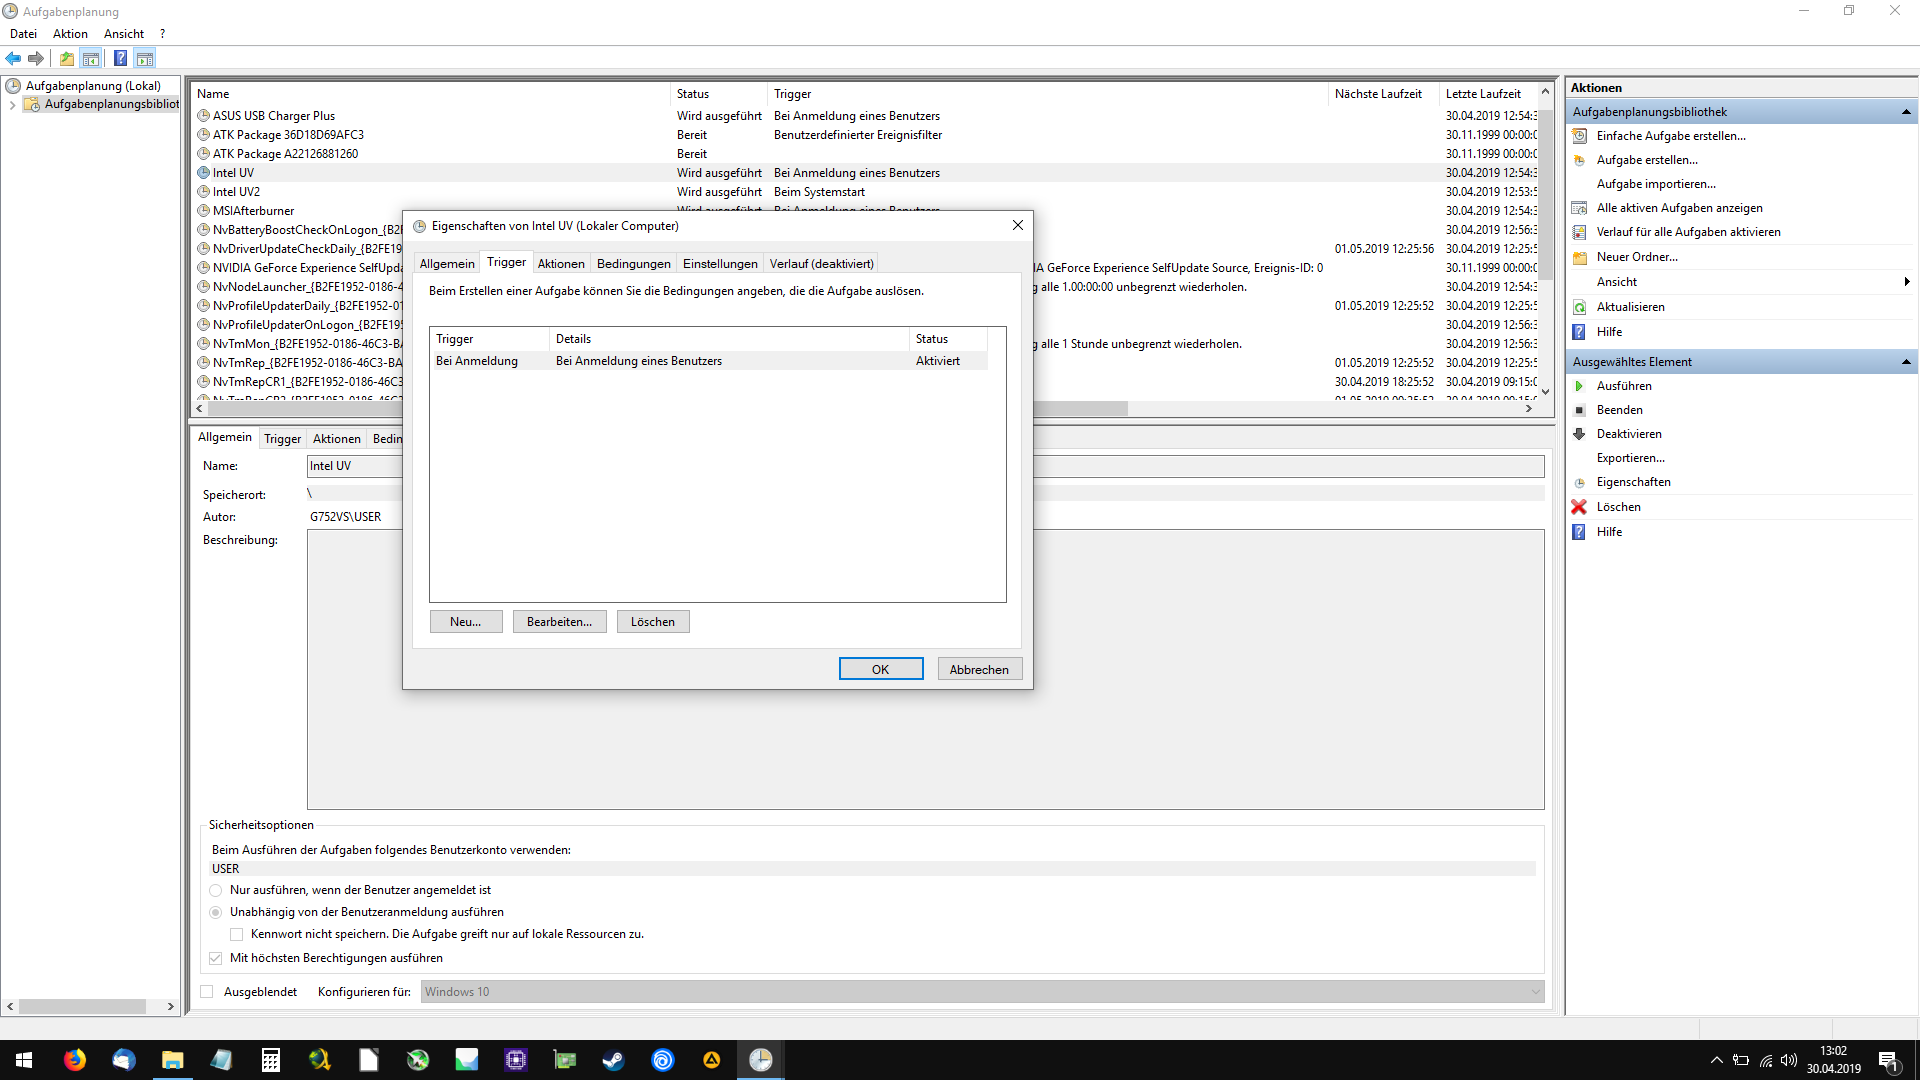Switch to the Aktionen tab in dialog
This screenshot has height=1080, width=1920.
(560, 264)
